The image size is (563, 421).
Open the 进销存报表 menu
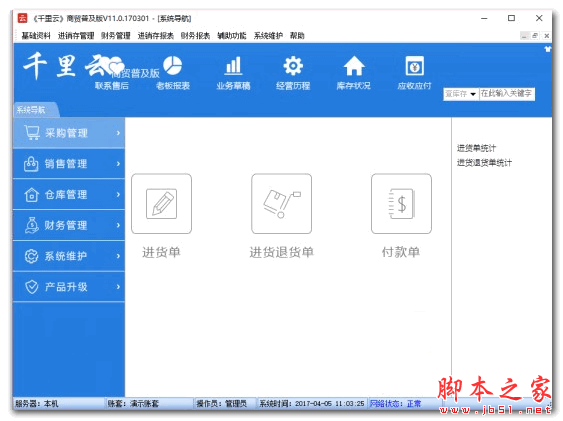[155, 36]
